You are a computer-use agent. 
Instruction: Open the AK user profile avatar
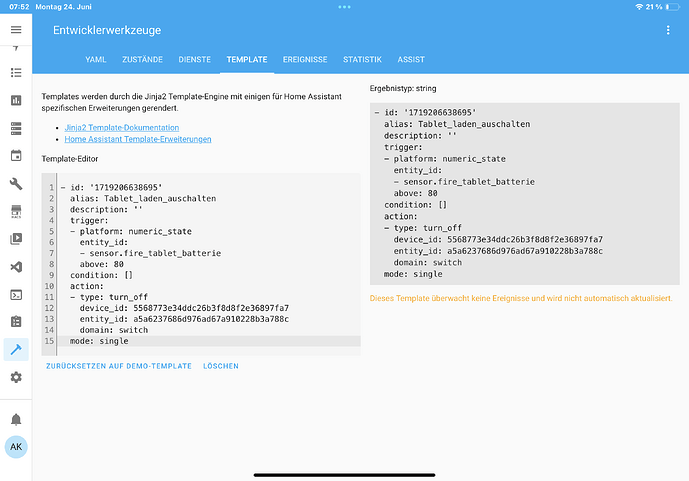point(16,447)
